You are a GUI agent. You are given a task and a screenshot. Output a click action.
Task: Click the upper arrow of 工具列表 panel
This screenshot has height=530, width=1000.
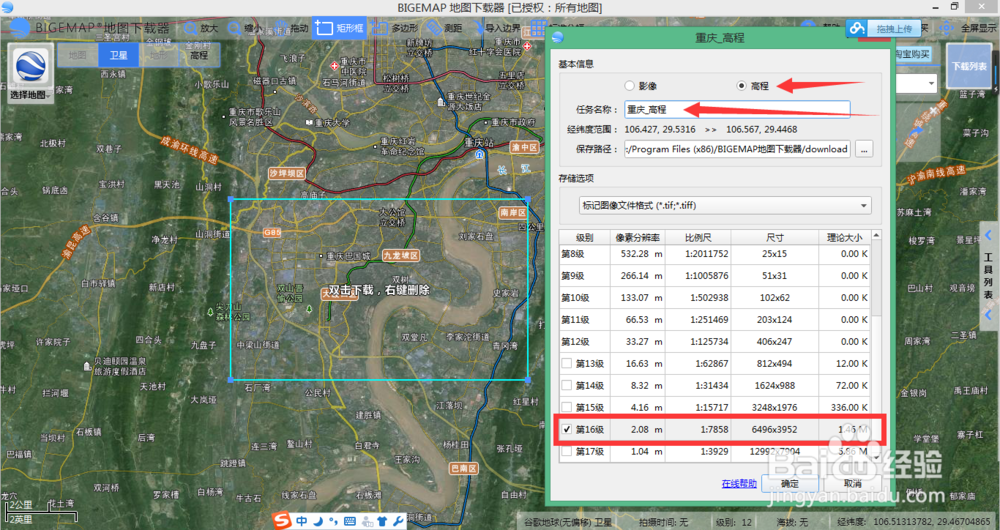[x=989, y=235]
